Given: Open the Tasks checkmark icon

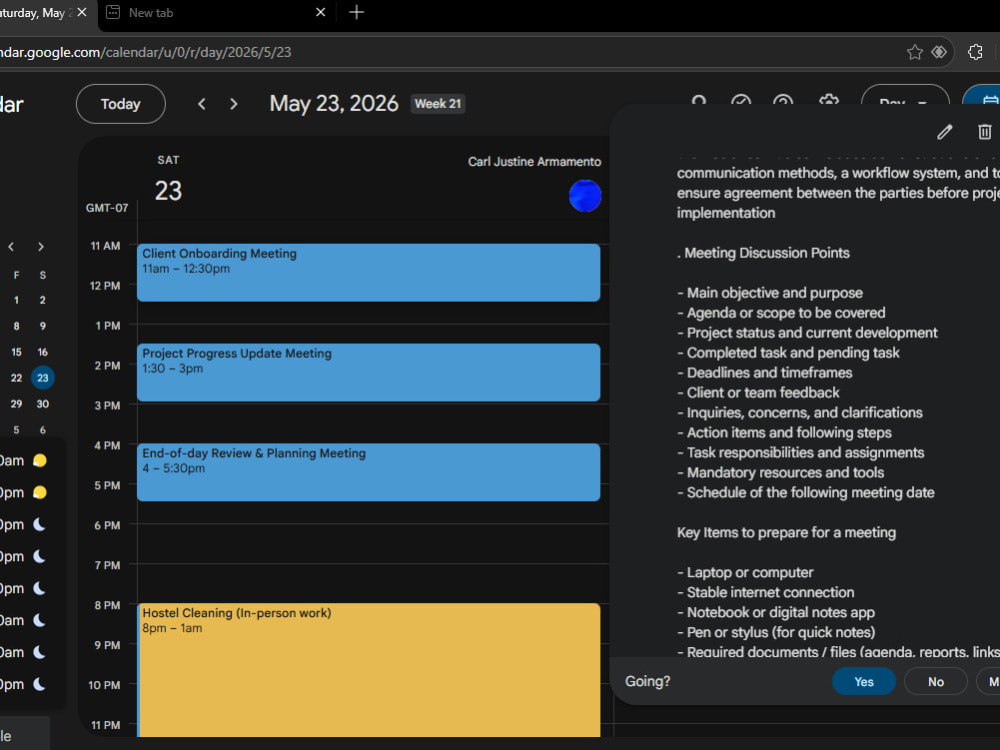Looking at the screenshot, I should 741,102.
